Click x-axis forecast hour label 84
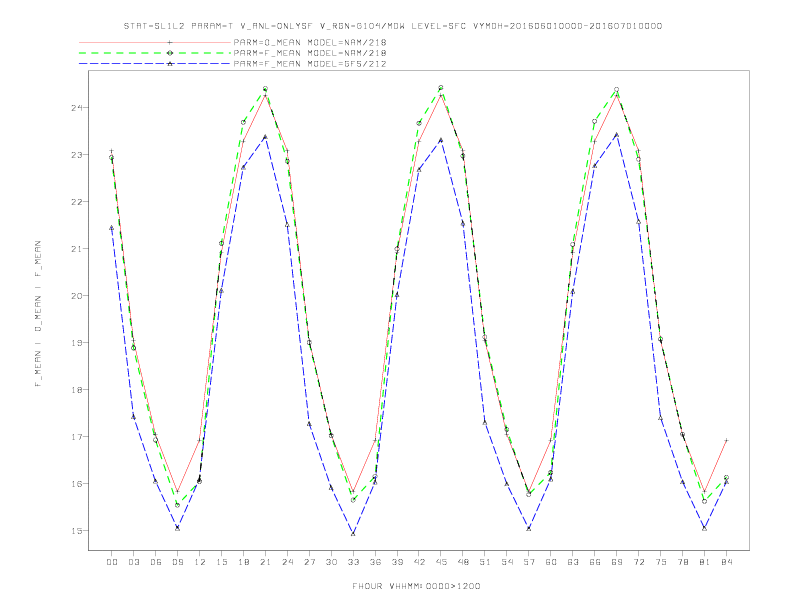 tap(727, 562)
